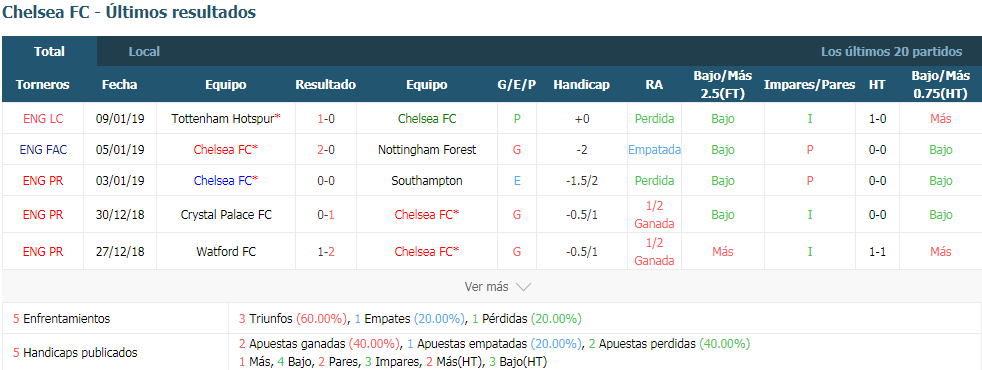Screen dimensions: 982x370
Task: Open the 0-0 Southampton match result
Action: coord(326,181)
